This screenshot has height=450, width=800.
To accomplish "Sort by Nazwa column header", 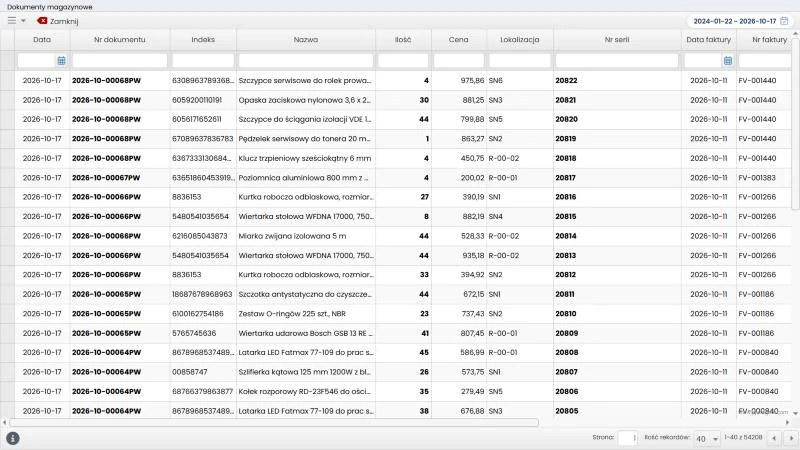I will click(306, 39).
